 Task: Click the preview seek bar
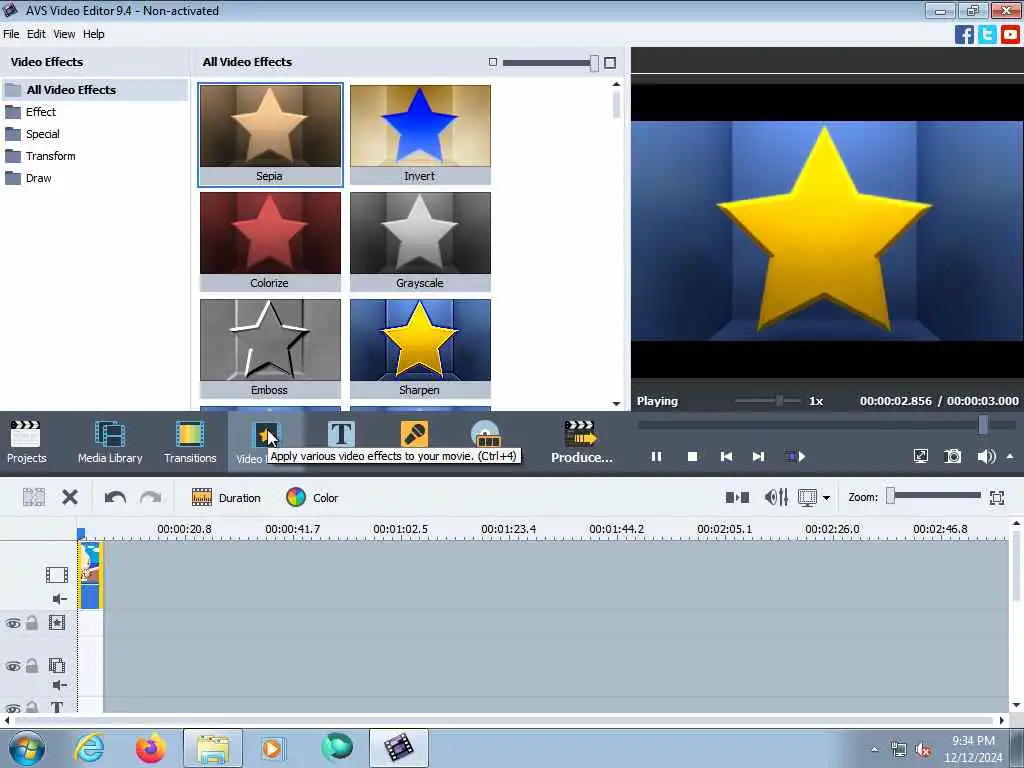826,424
